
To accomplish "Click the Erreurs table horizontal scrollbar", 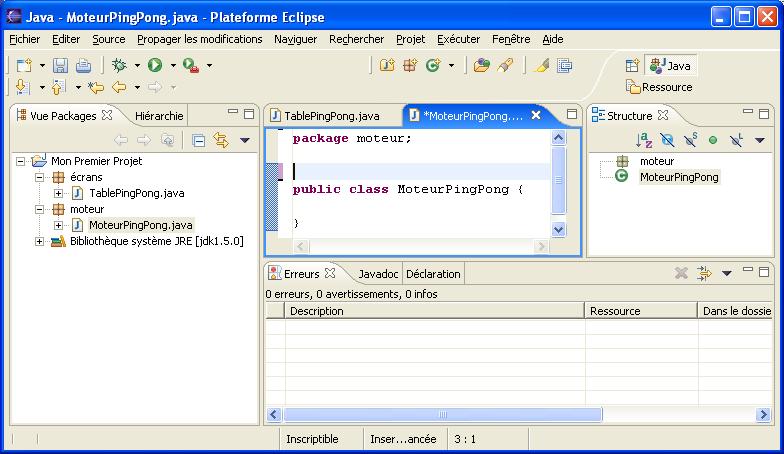I will click(440, 415).
